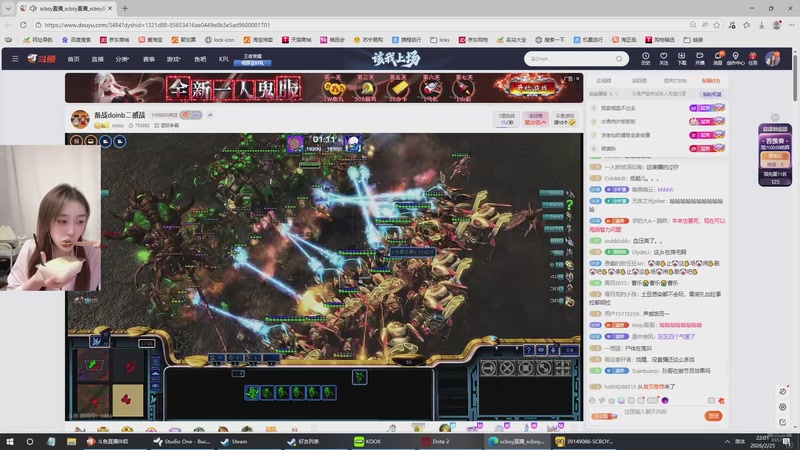Open the lock-icon bookmark

coord(219,40)
